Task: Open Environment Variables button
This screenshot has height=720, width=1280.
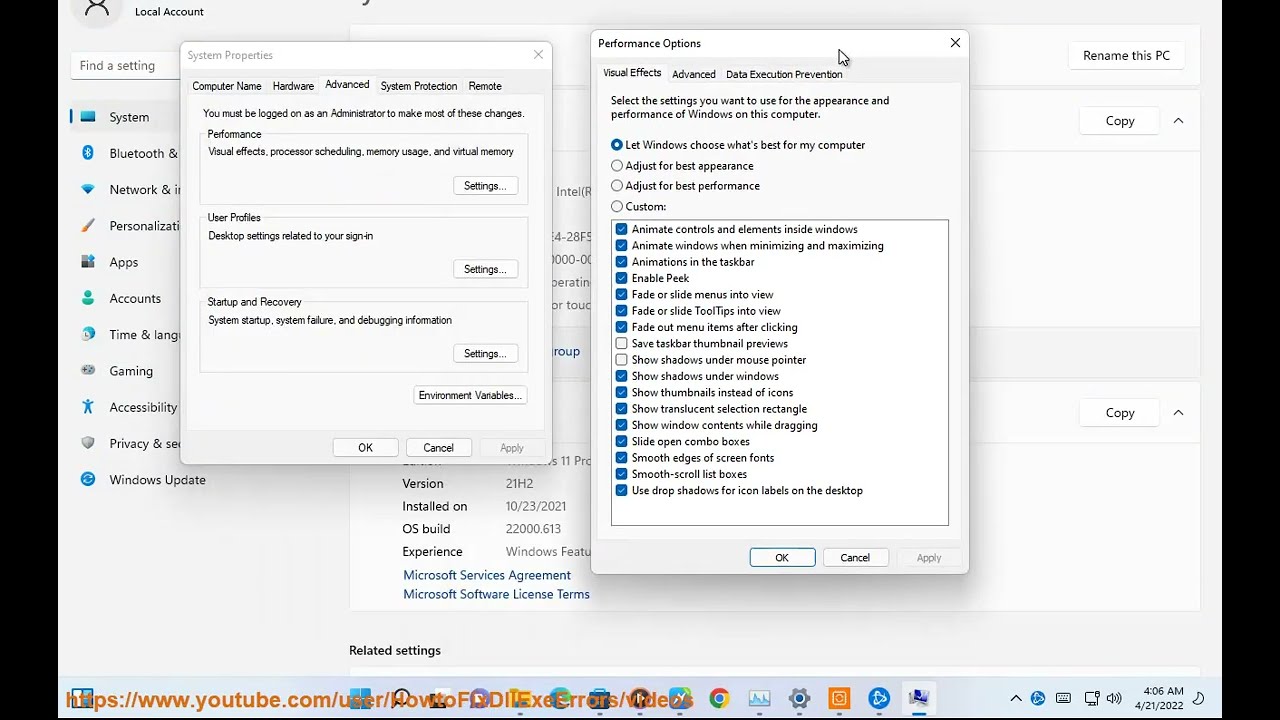Action: tap(470, 395)
